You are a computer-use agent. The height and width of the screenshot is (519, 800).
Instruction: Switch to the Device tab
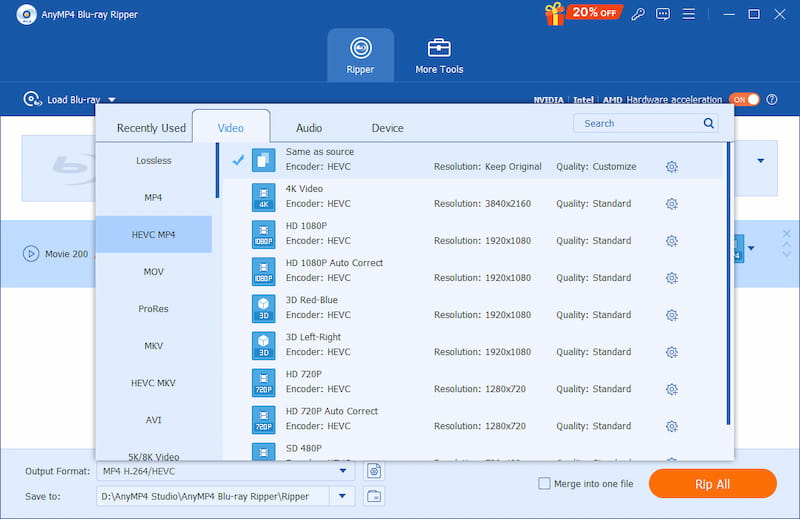[387, 128]
